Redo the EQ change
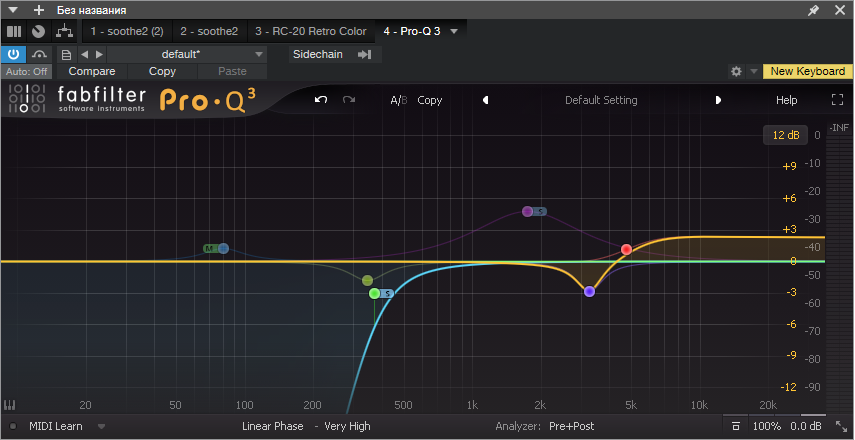The image size is (855, 440). pos(349,100)
